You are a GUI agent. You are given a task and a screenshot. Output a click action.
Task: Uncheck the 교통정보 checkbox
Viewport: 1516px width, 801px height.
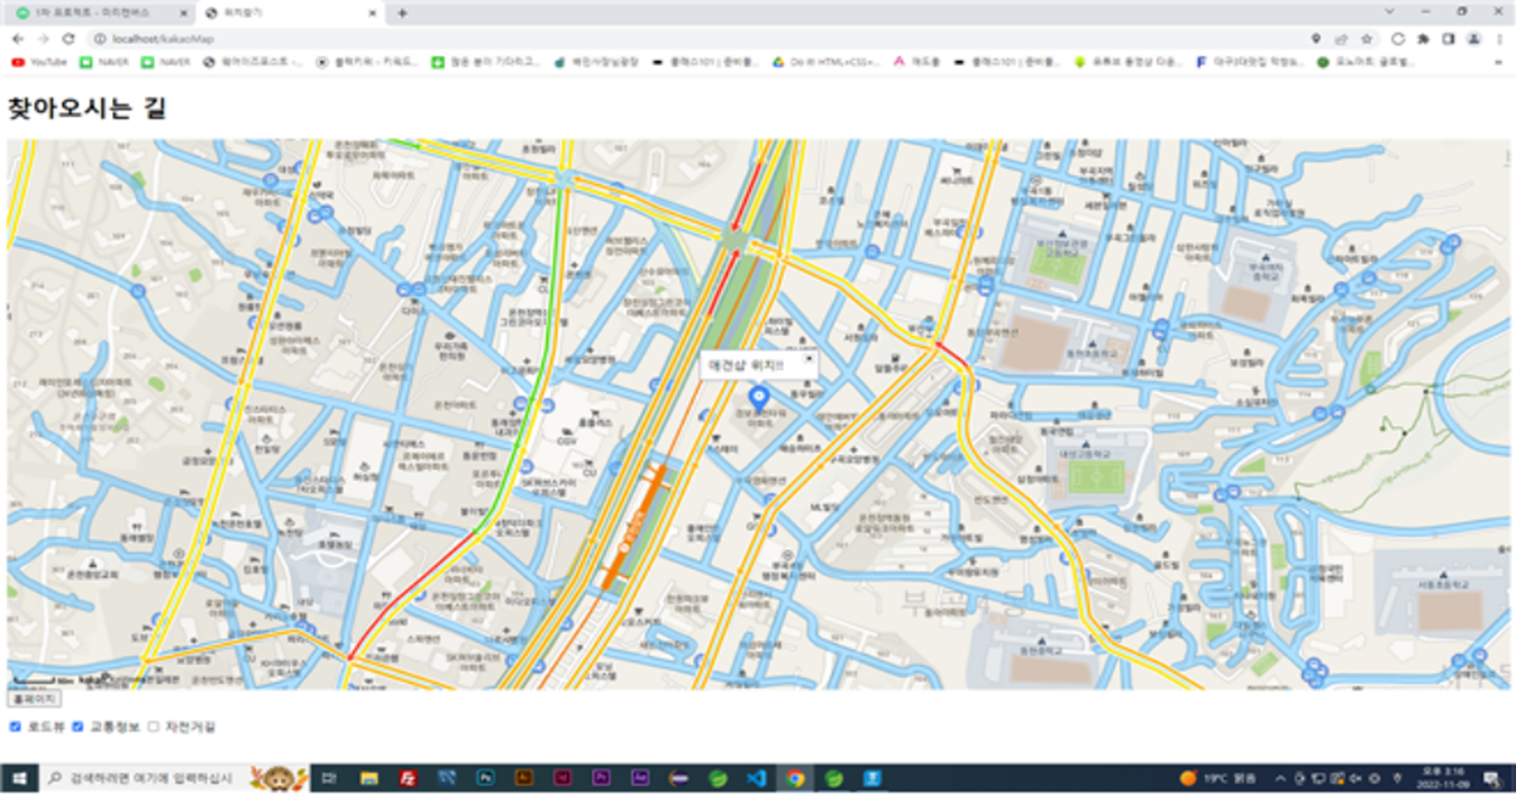tap(77, 727)
